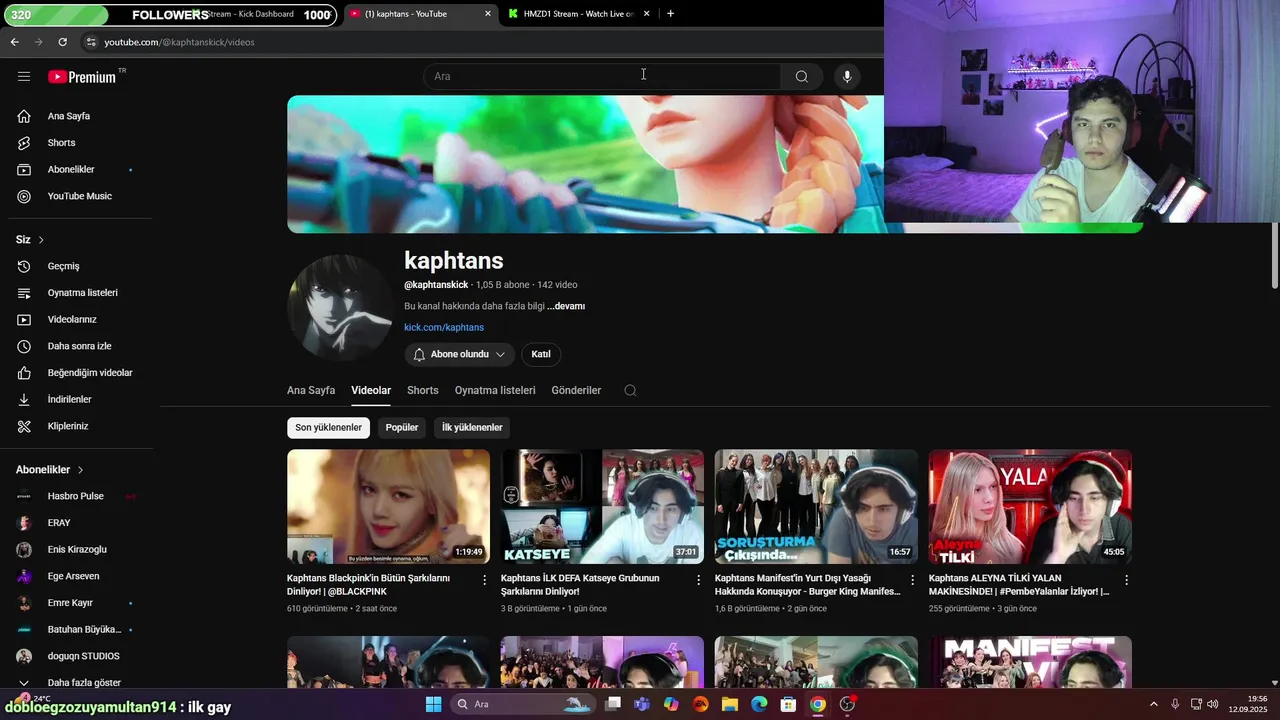
Task: Switch to the Gönderiler channel tab
Action: [576, 390]
